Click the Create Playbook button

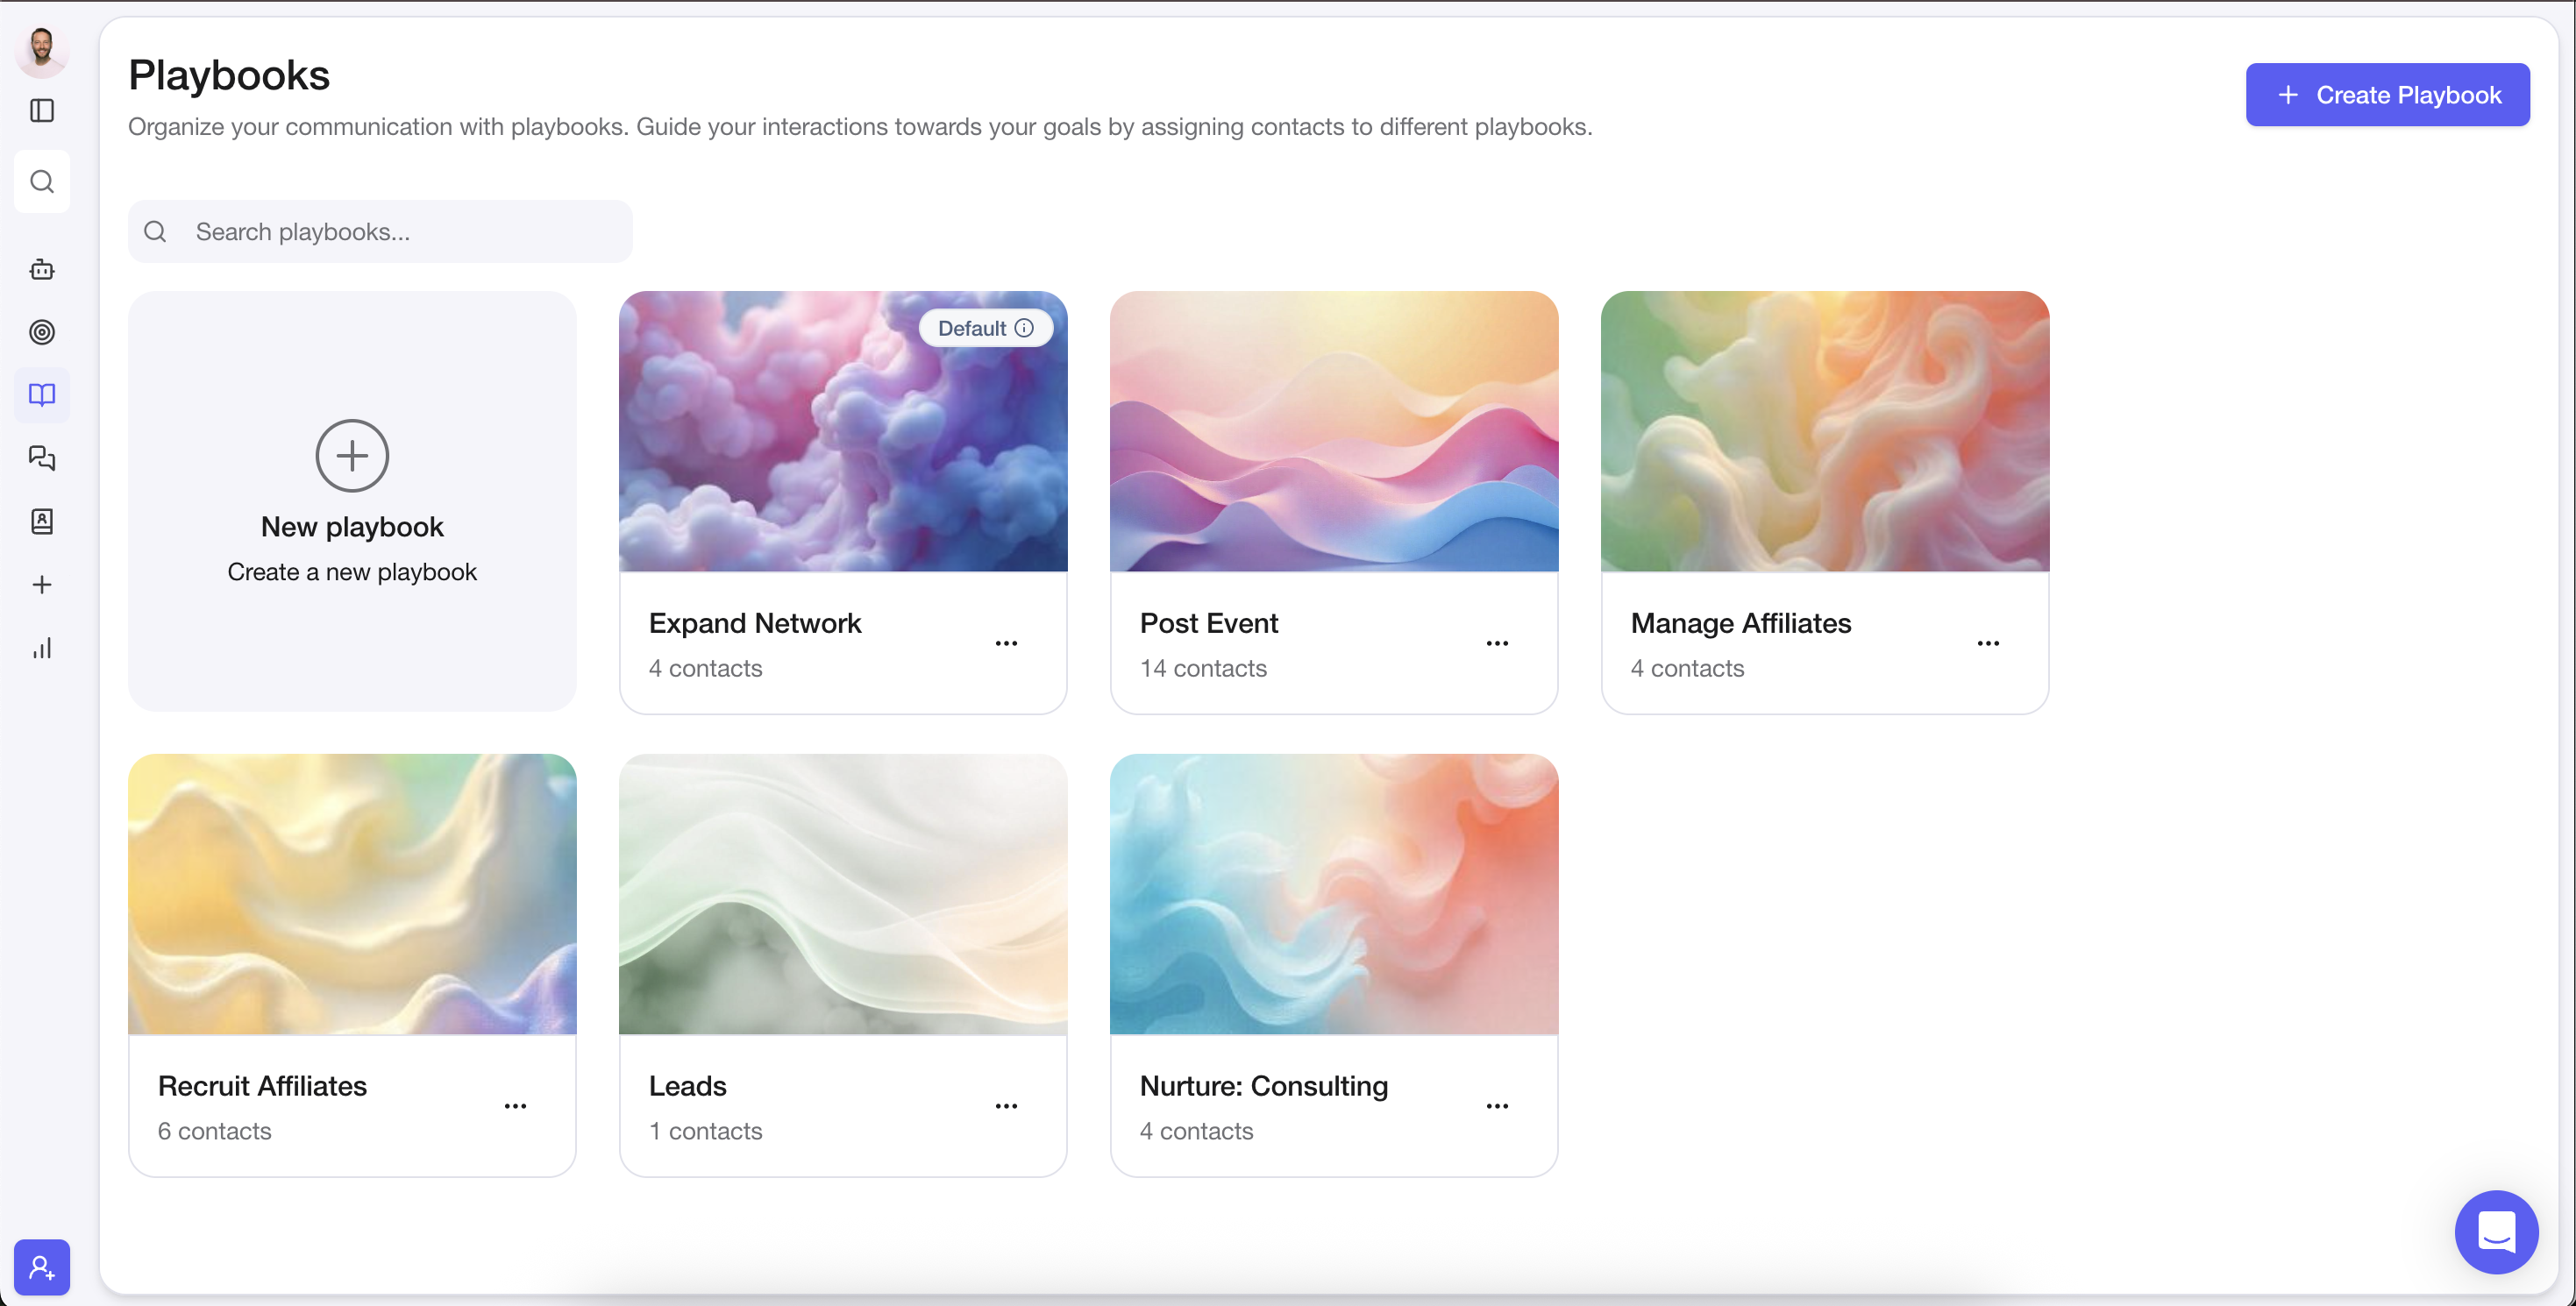point(2387,95)
